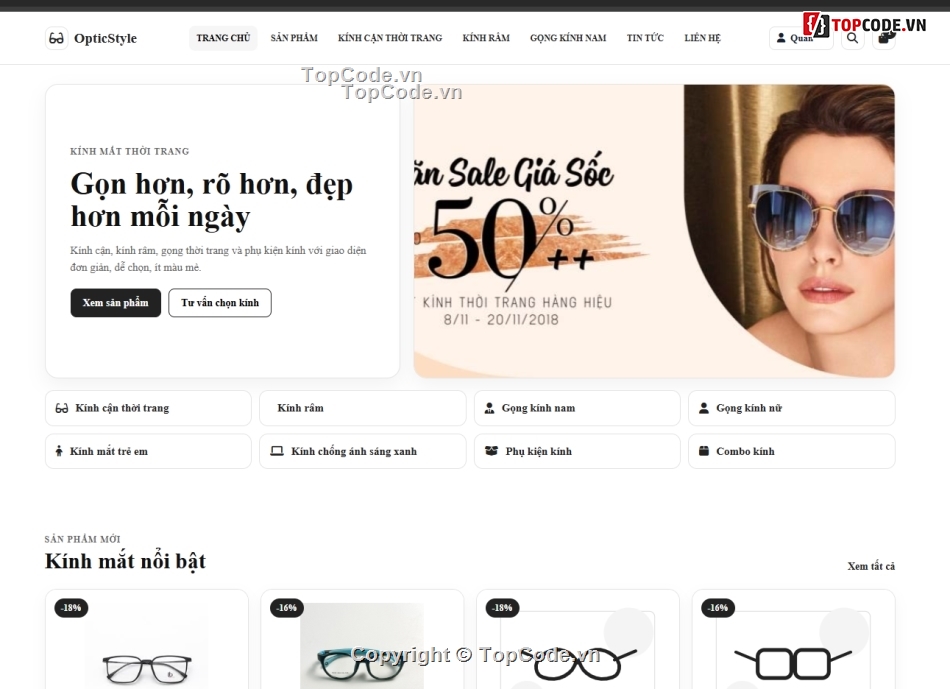Click the laptop icon beside Kính chống ánh sáng xanh
Viewport: 950px width, 689px height.
tap(277, 451)
